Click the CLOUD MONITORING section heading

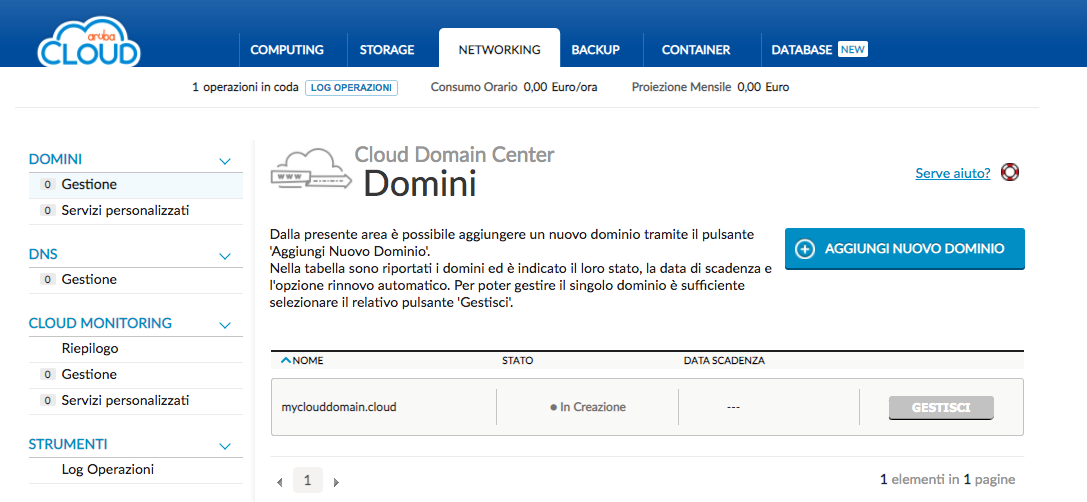(101, 323)
